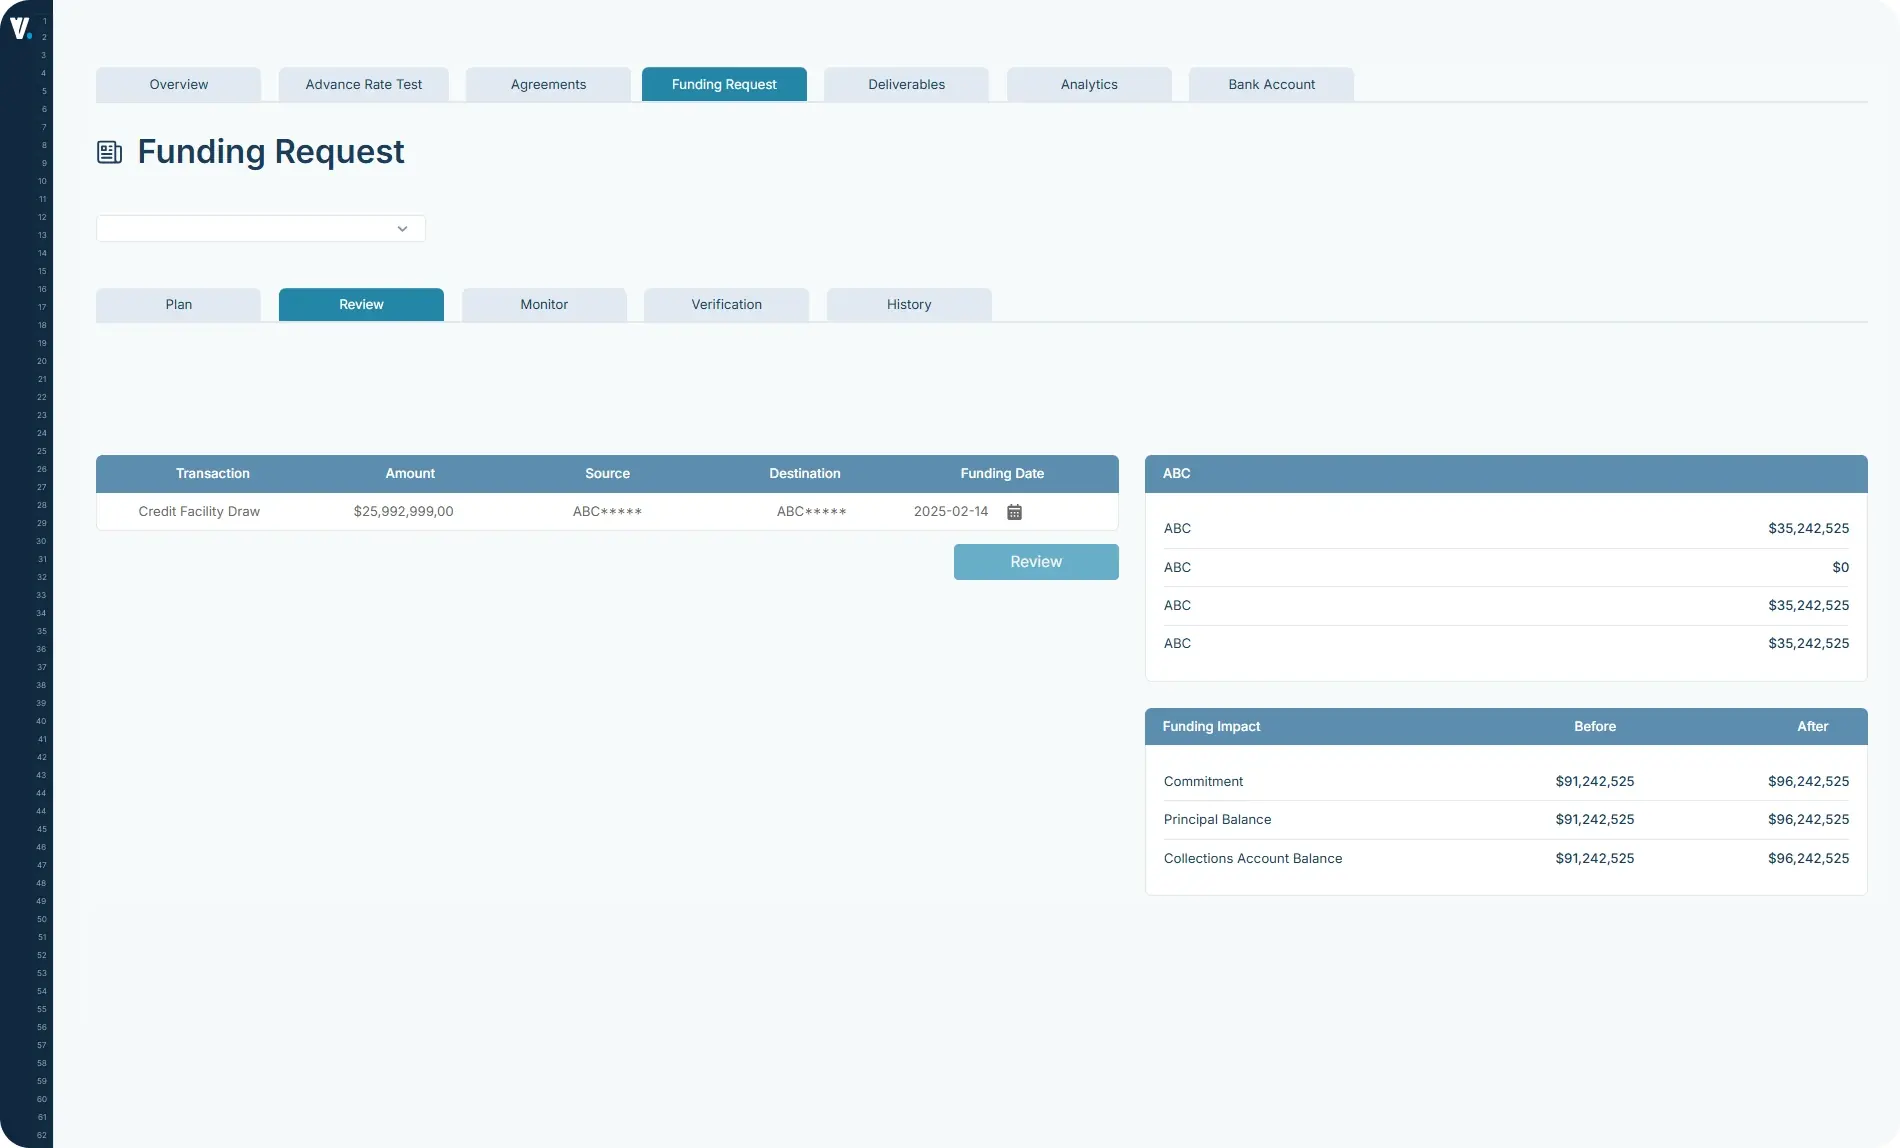Screen dimensions: 1900x1148
Task: Click the funding date value 2025-02-14
Action: pyautogui.click(x=950, y=511)
